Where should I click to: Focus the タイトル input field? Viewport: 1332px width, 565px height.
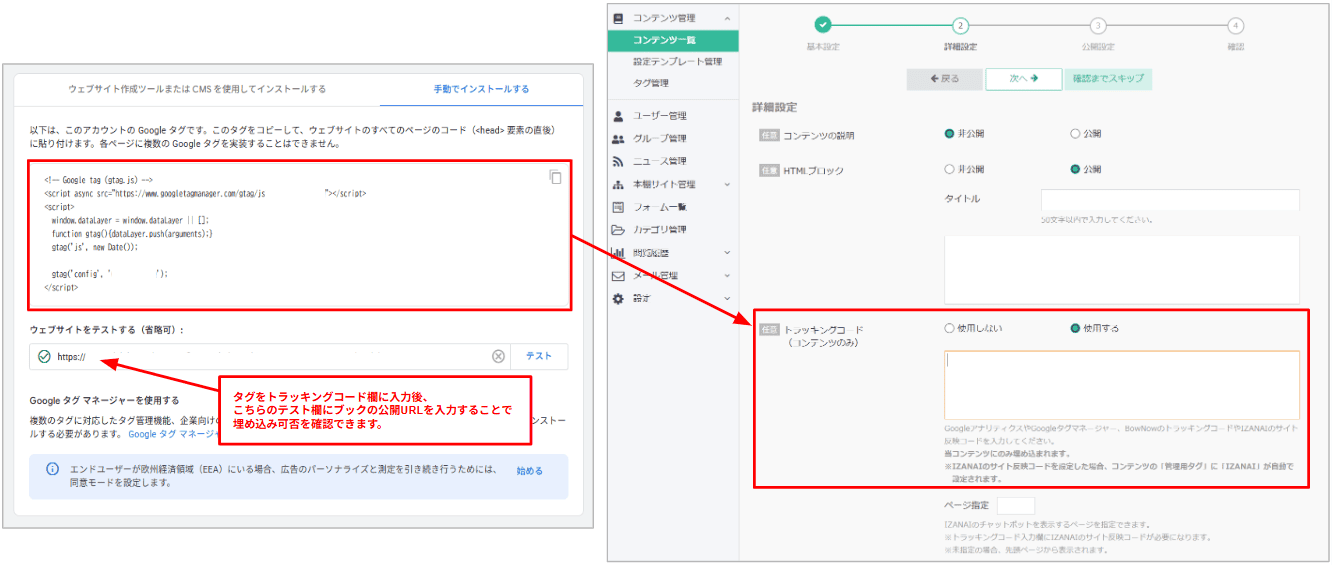pyautogui.click(x=1170, y=200)
